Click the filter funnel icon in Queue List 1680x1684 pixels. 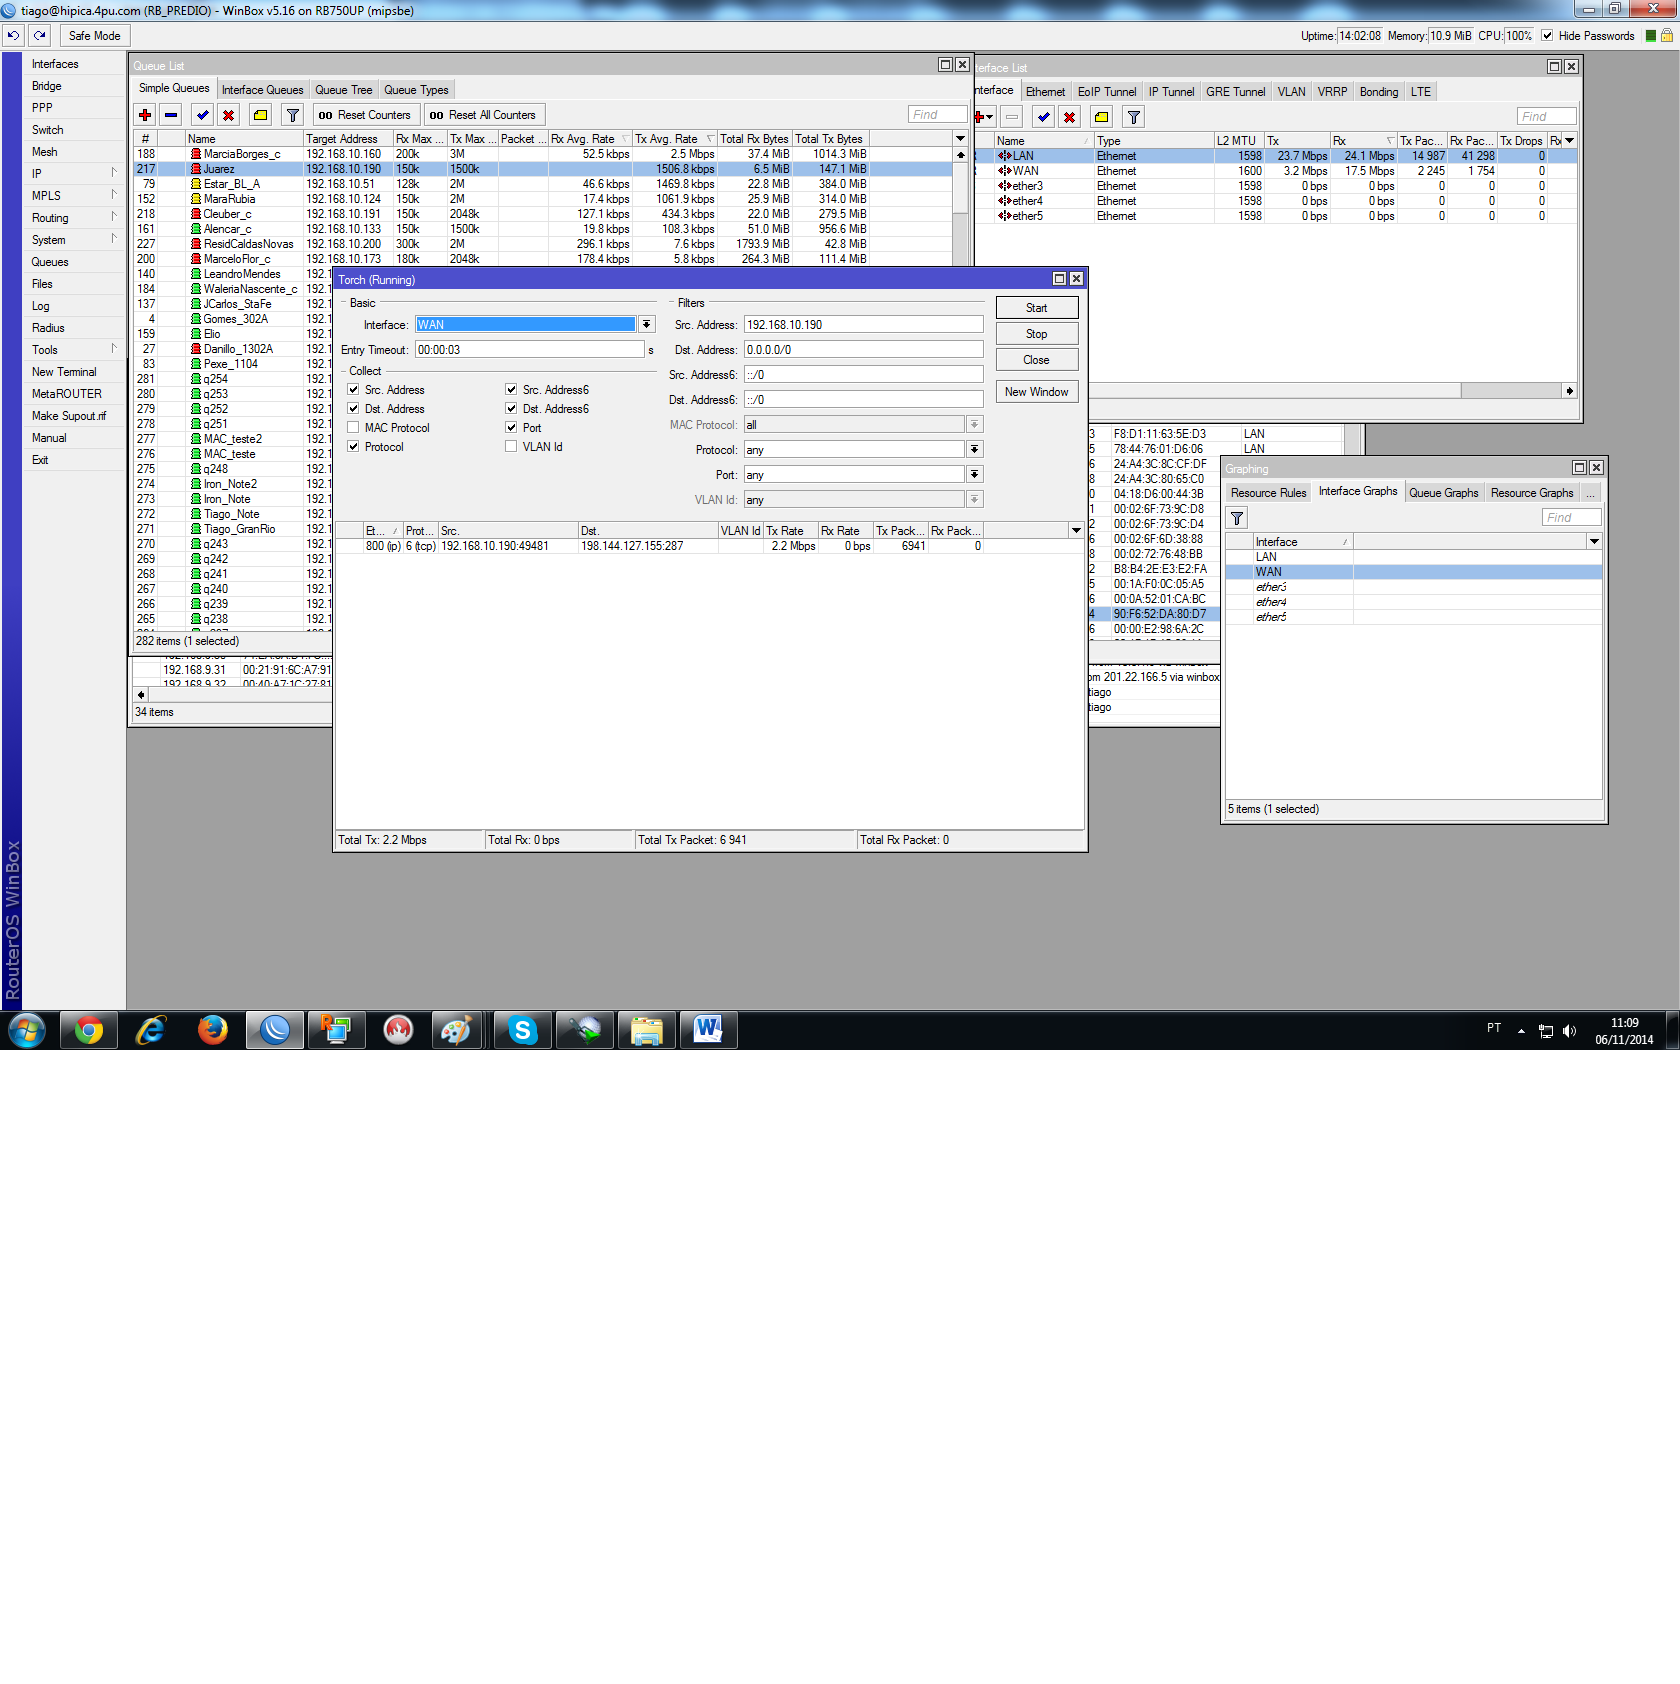click(292, 115)
